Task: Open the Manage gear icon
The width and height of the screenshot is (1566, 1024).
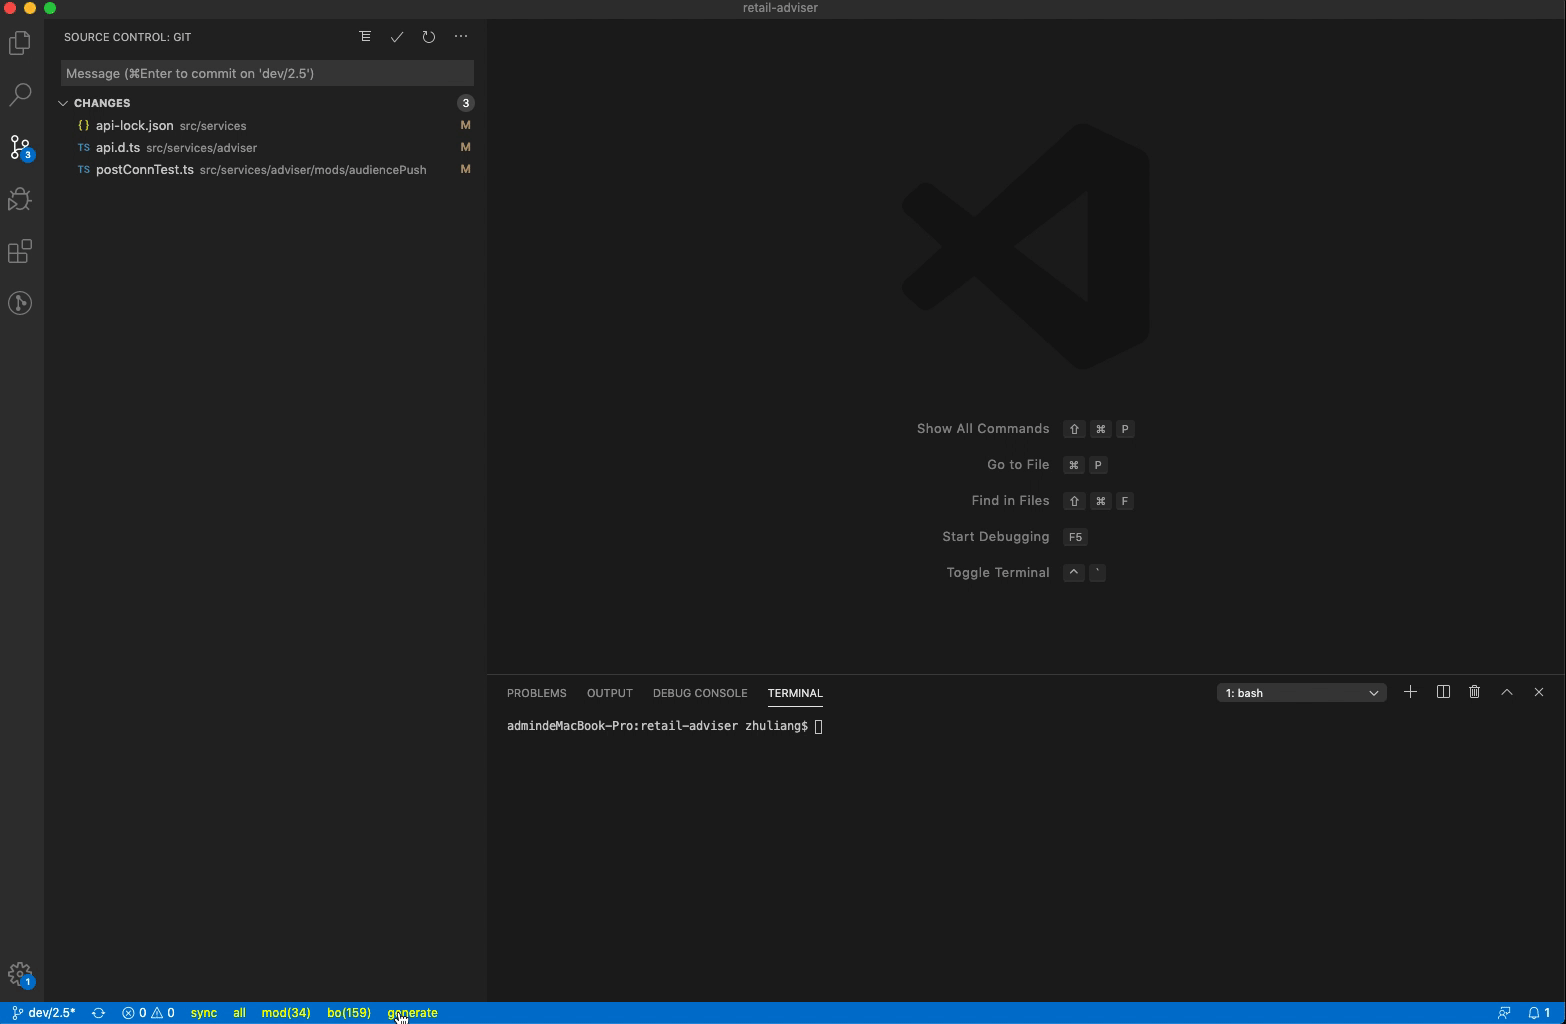Action: pos(20,971)
